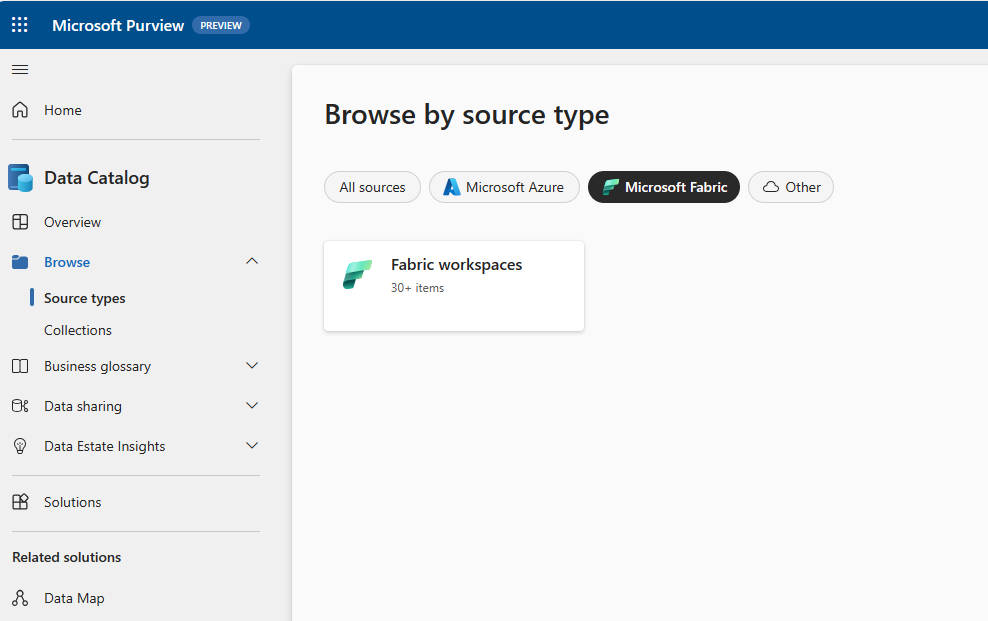988x621 pixels.
Task: Click the Data Estate Insights lightbulb icon
Action: (x=20, y=446)
